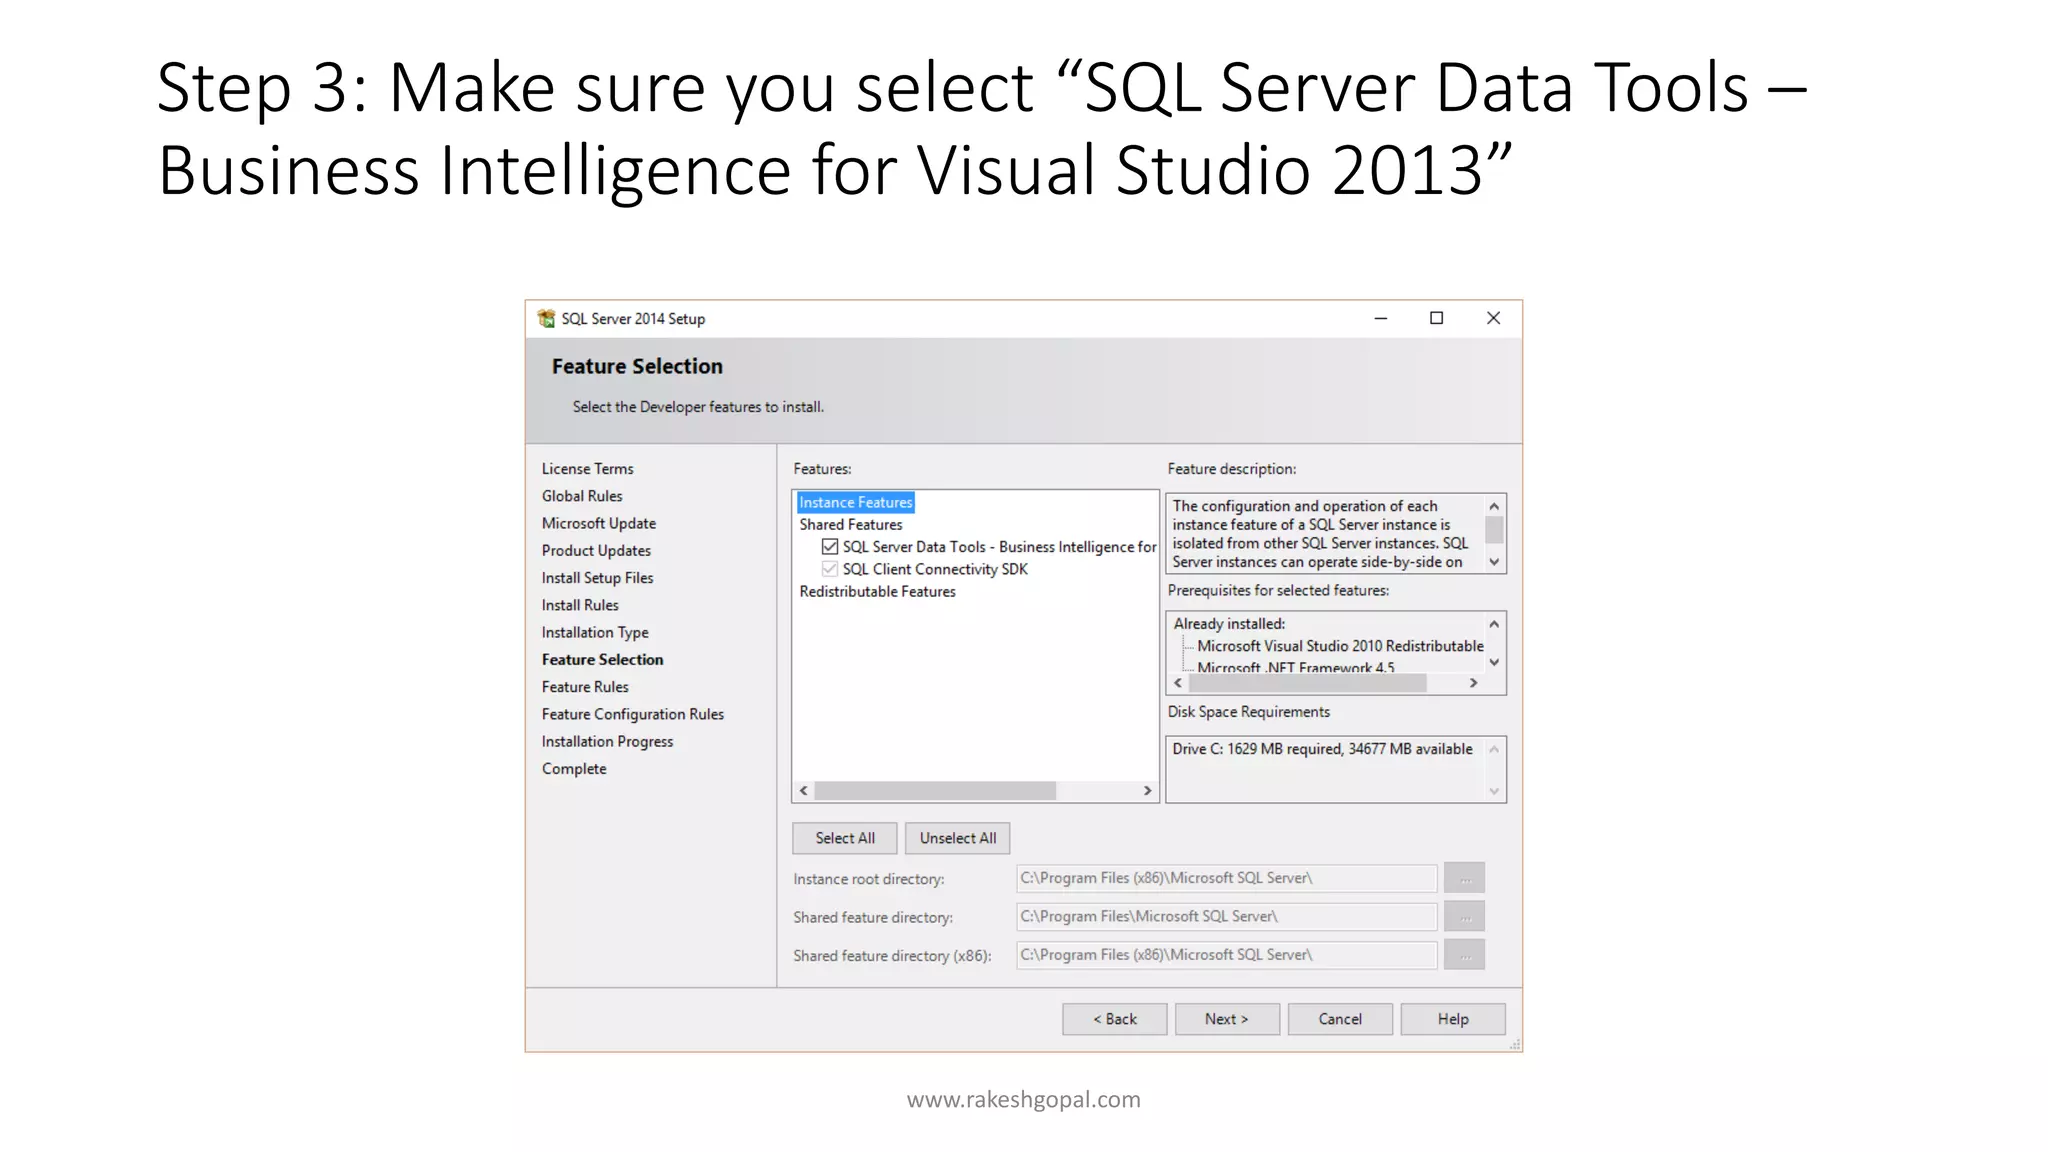Open Microsoft Update step in sidebar
The width and height of the screenshot is (2048, 1152).
pos(599,523)
